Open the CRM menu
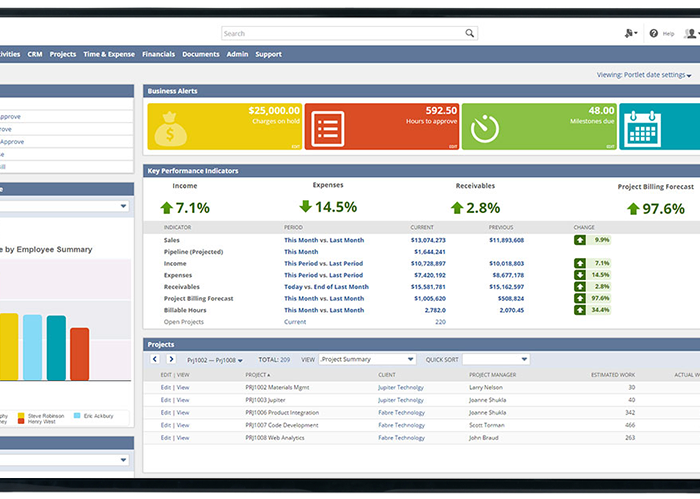Viewport: 700px width, 499px height. [35, 54]
